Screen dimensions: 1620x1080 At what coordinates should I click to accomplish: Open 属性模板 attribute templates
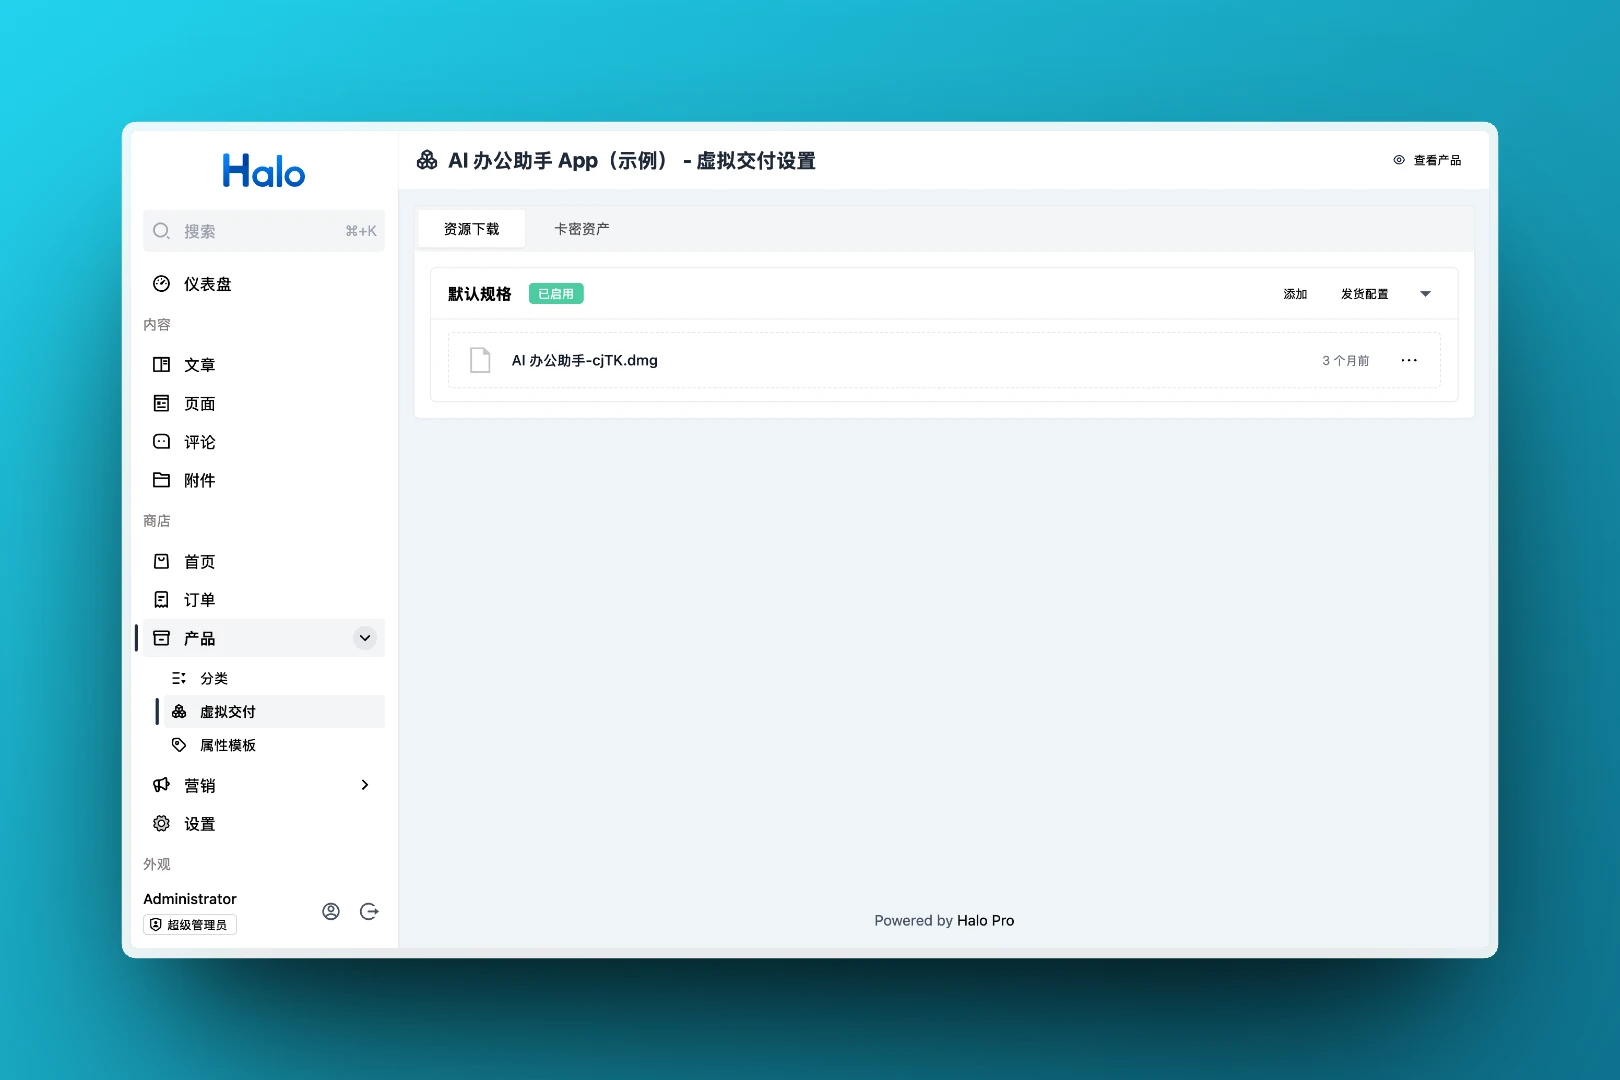[x=274, y=745]
